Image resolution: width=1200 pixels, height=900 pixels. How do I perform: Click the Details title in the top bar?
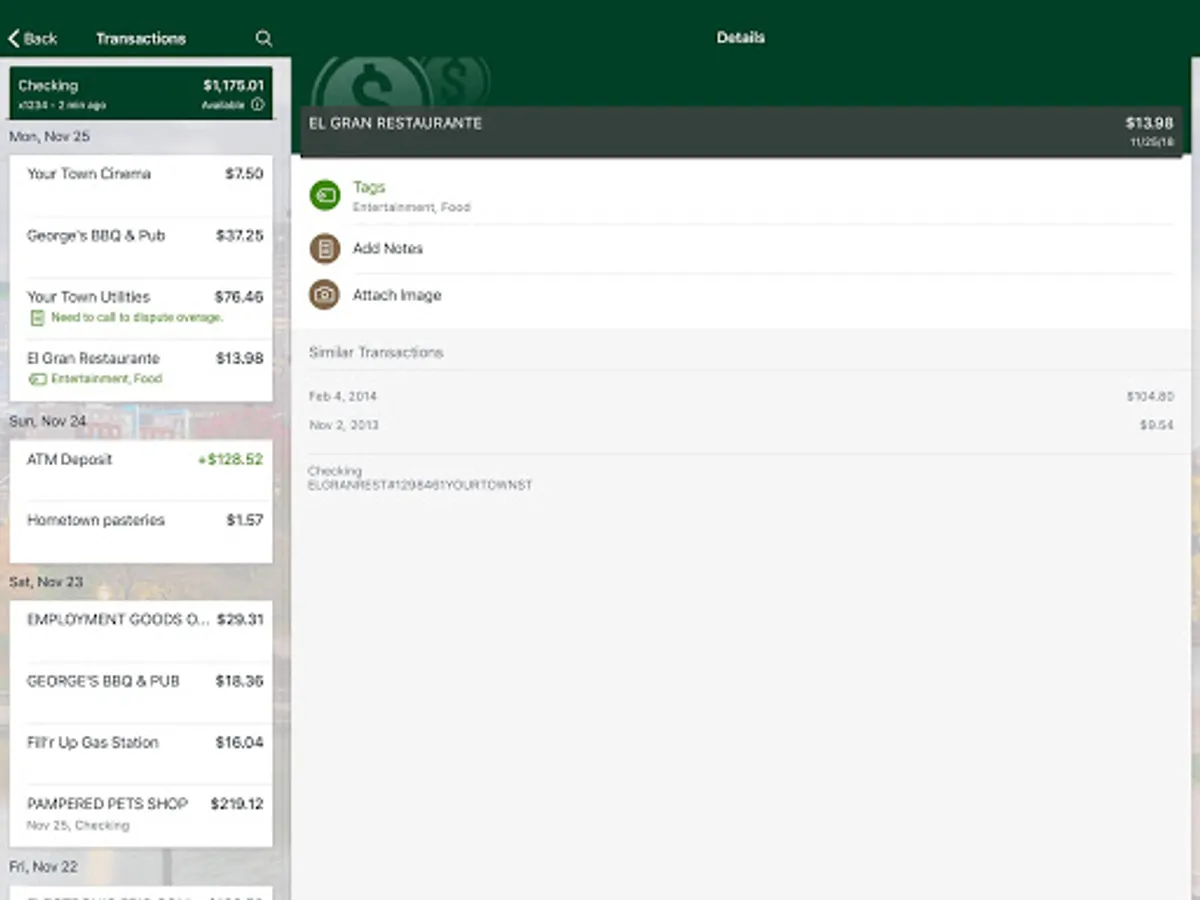(741, 37)
